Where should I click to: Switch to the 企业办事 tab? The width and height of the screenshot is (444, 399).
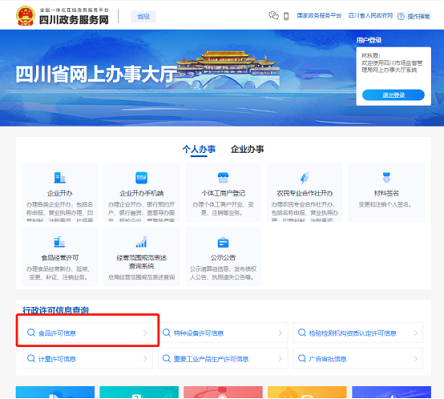tap(247, 149)
